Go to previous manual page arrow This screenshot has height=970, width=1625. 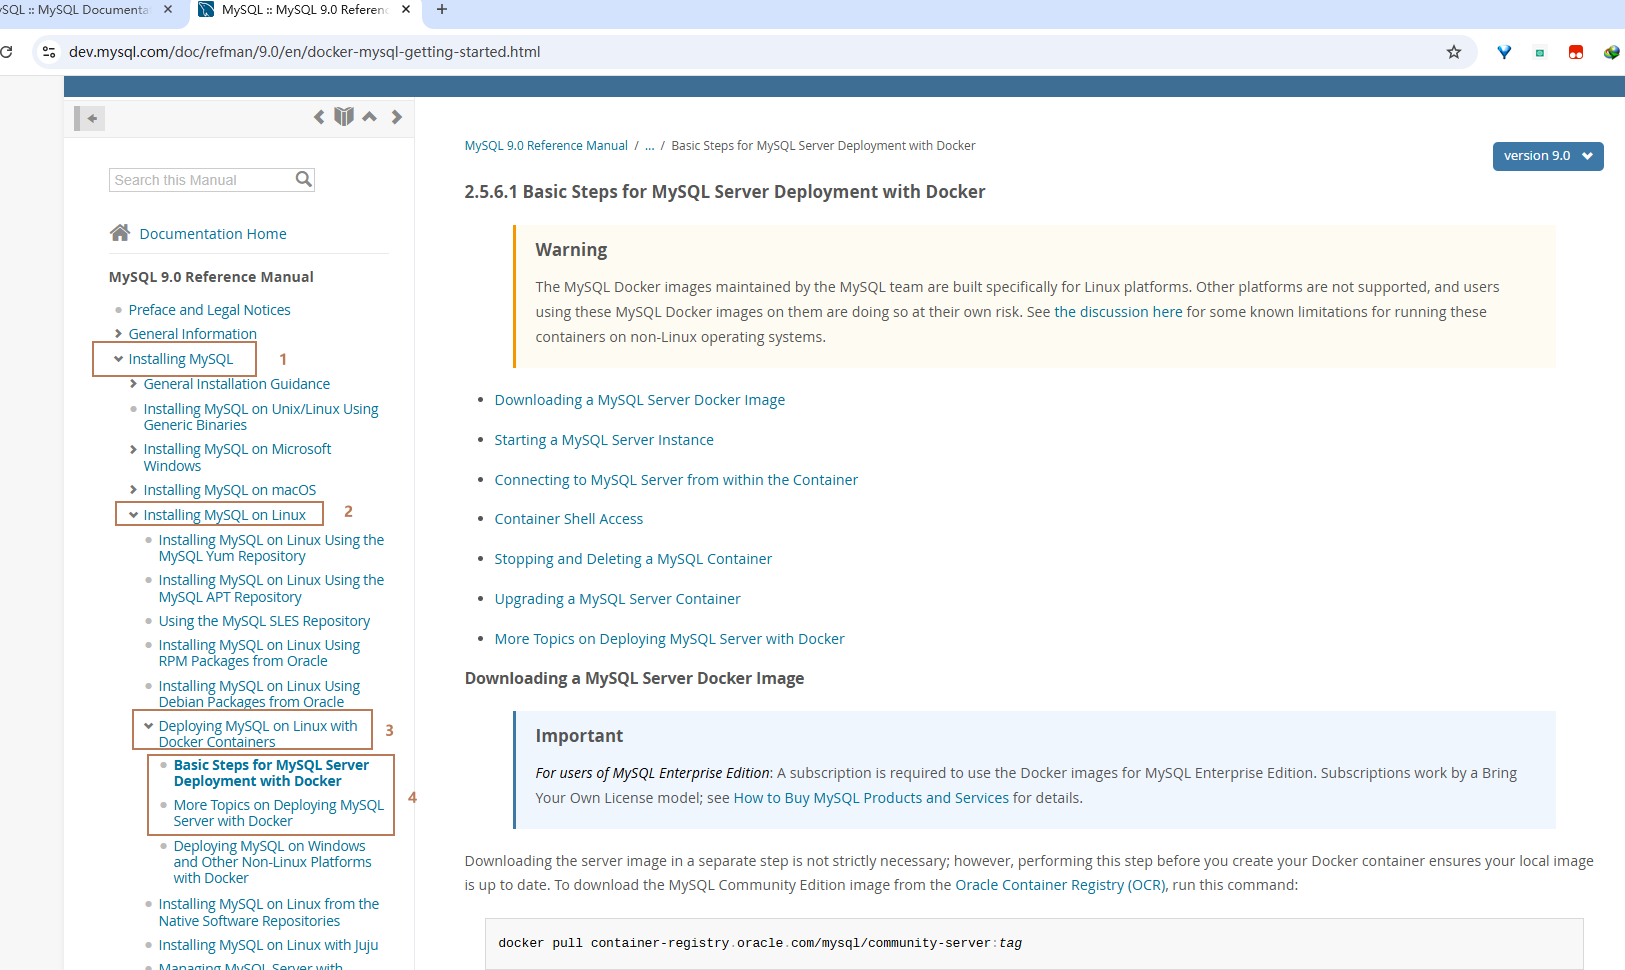click(x=319, y=117)
